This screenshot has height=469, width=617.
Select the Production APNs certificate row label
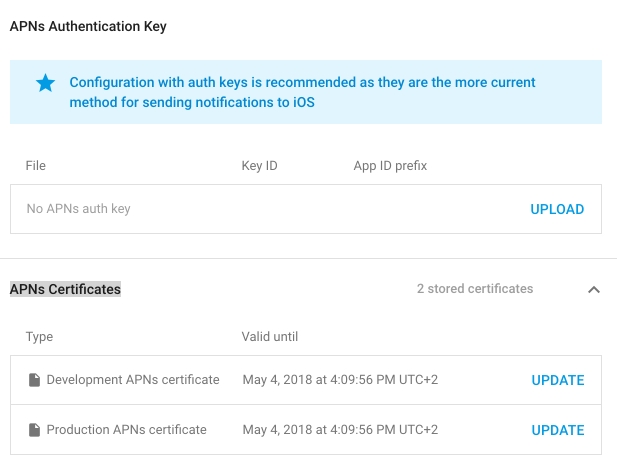pos(126,430)
